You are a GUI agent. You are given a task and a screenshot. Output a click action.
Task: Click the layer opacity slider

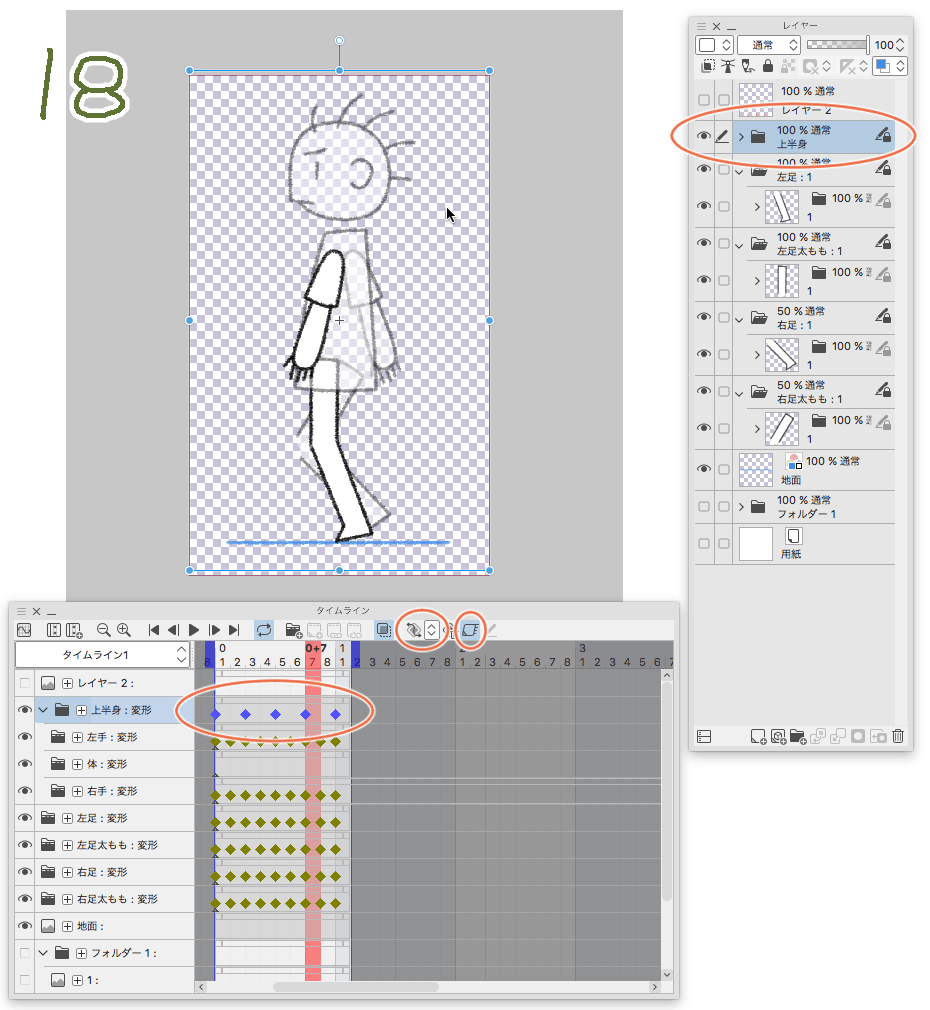coord(837,45)
